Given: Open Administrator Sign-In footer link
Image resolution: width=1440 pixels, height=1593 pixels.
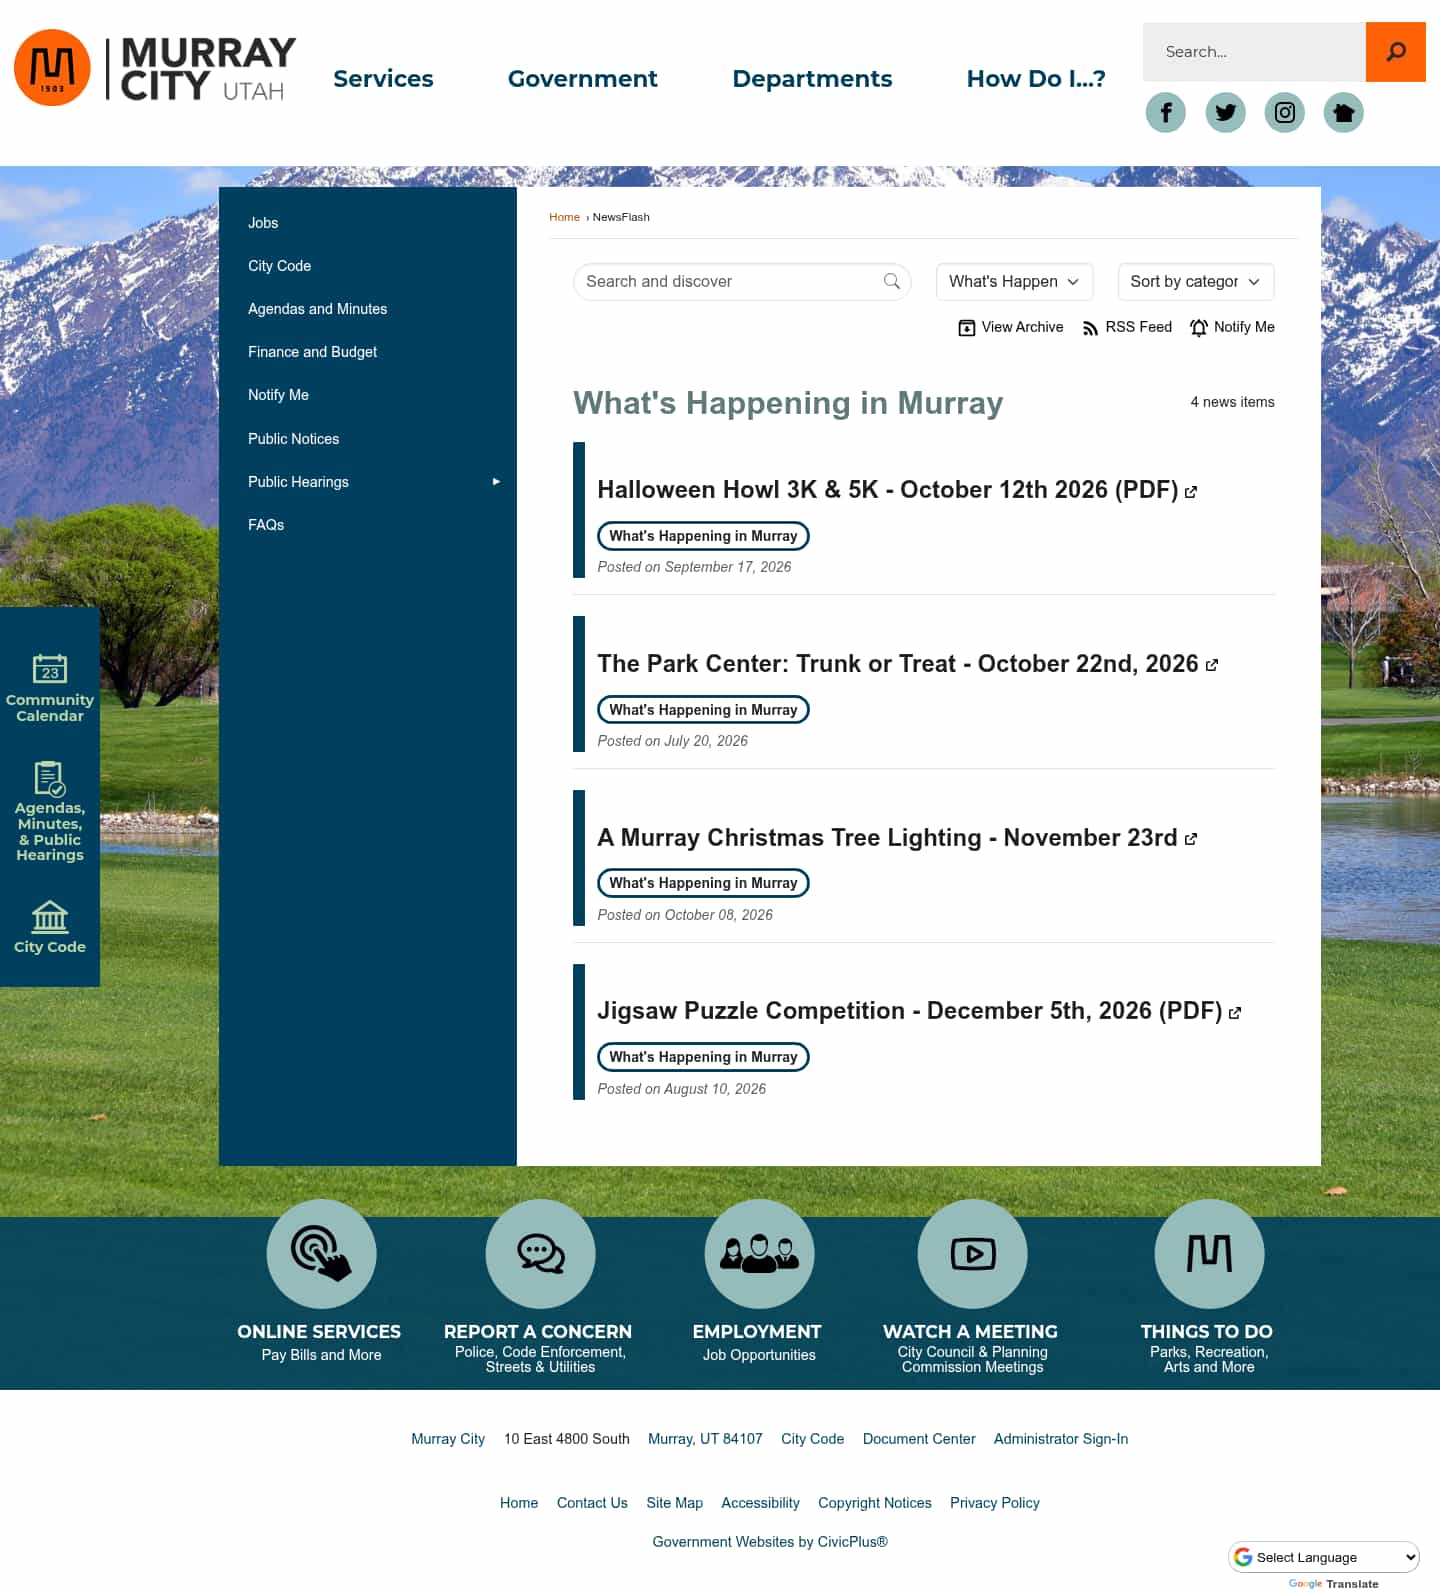Looking at the screenshot, I should [x=1061, y=1439].
